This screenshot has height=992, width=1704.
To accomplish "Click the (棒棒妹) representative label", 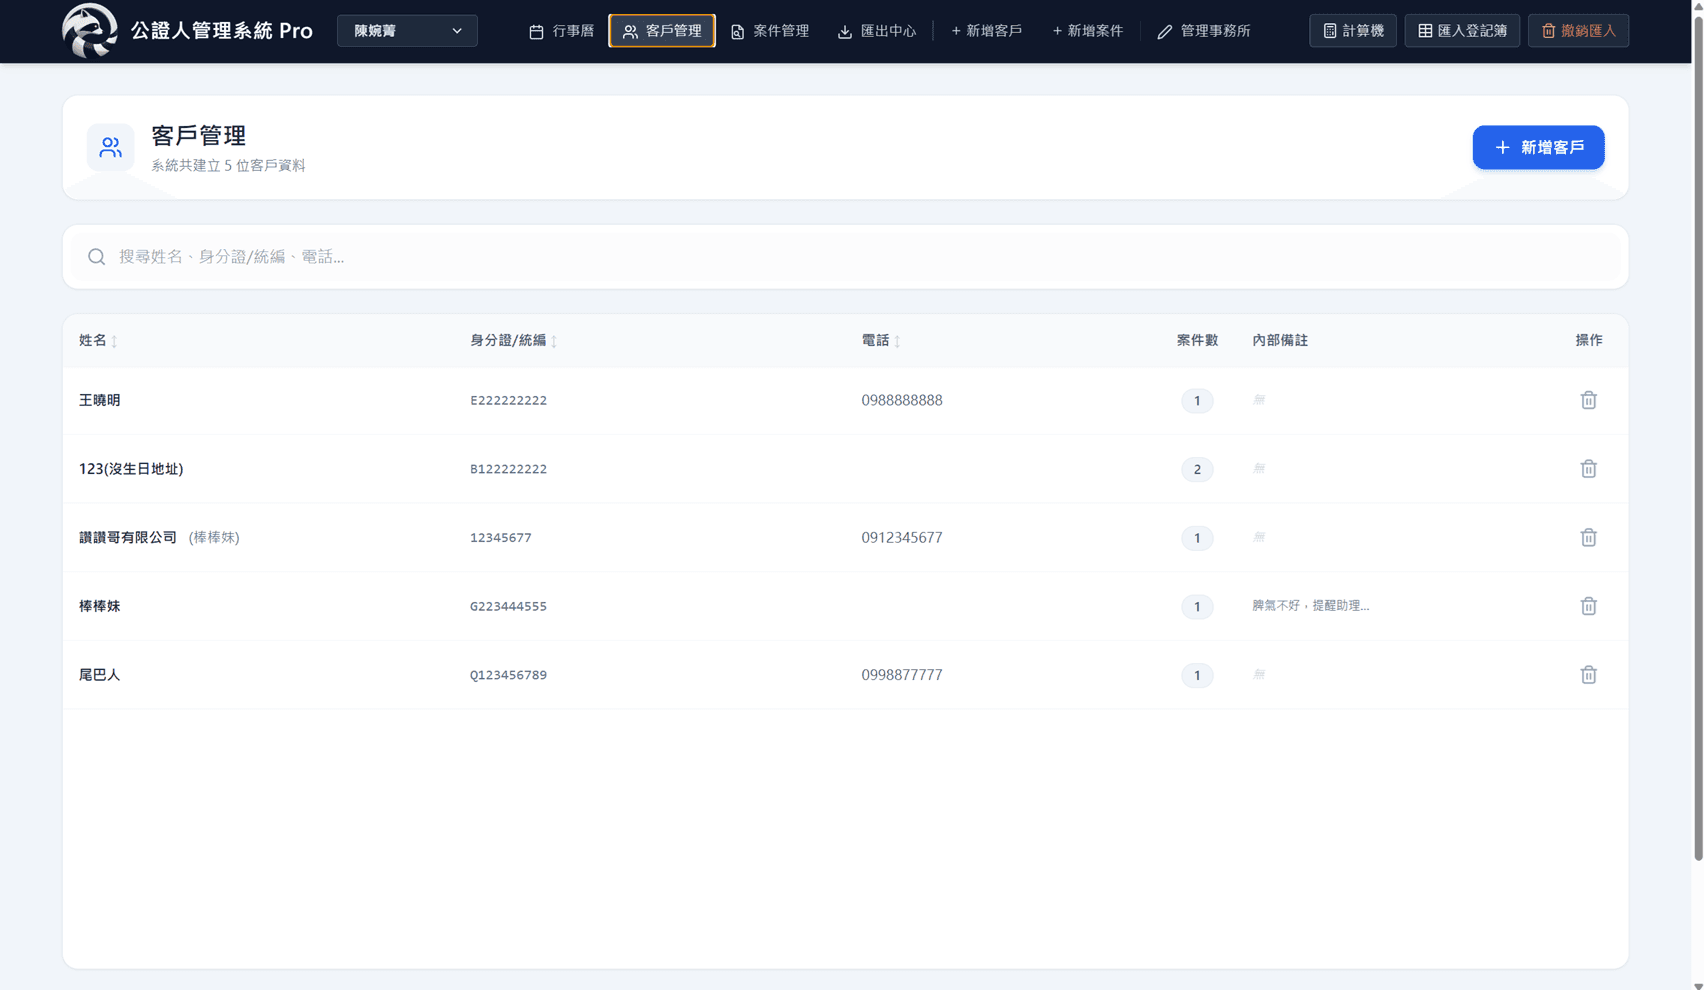I will pos(214,538).
